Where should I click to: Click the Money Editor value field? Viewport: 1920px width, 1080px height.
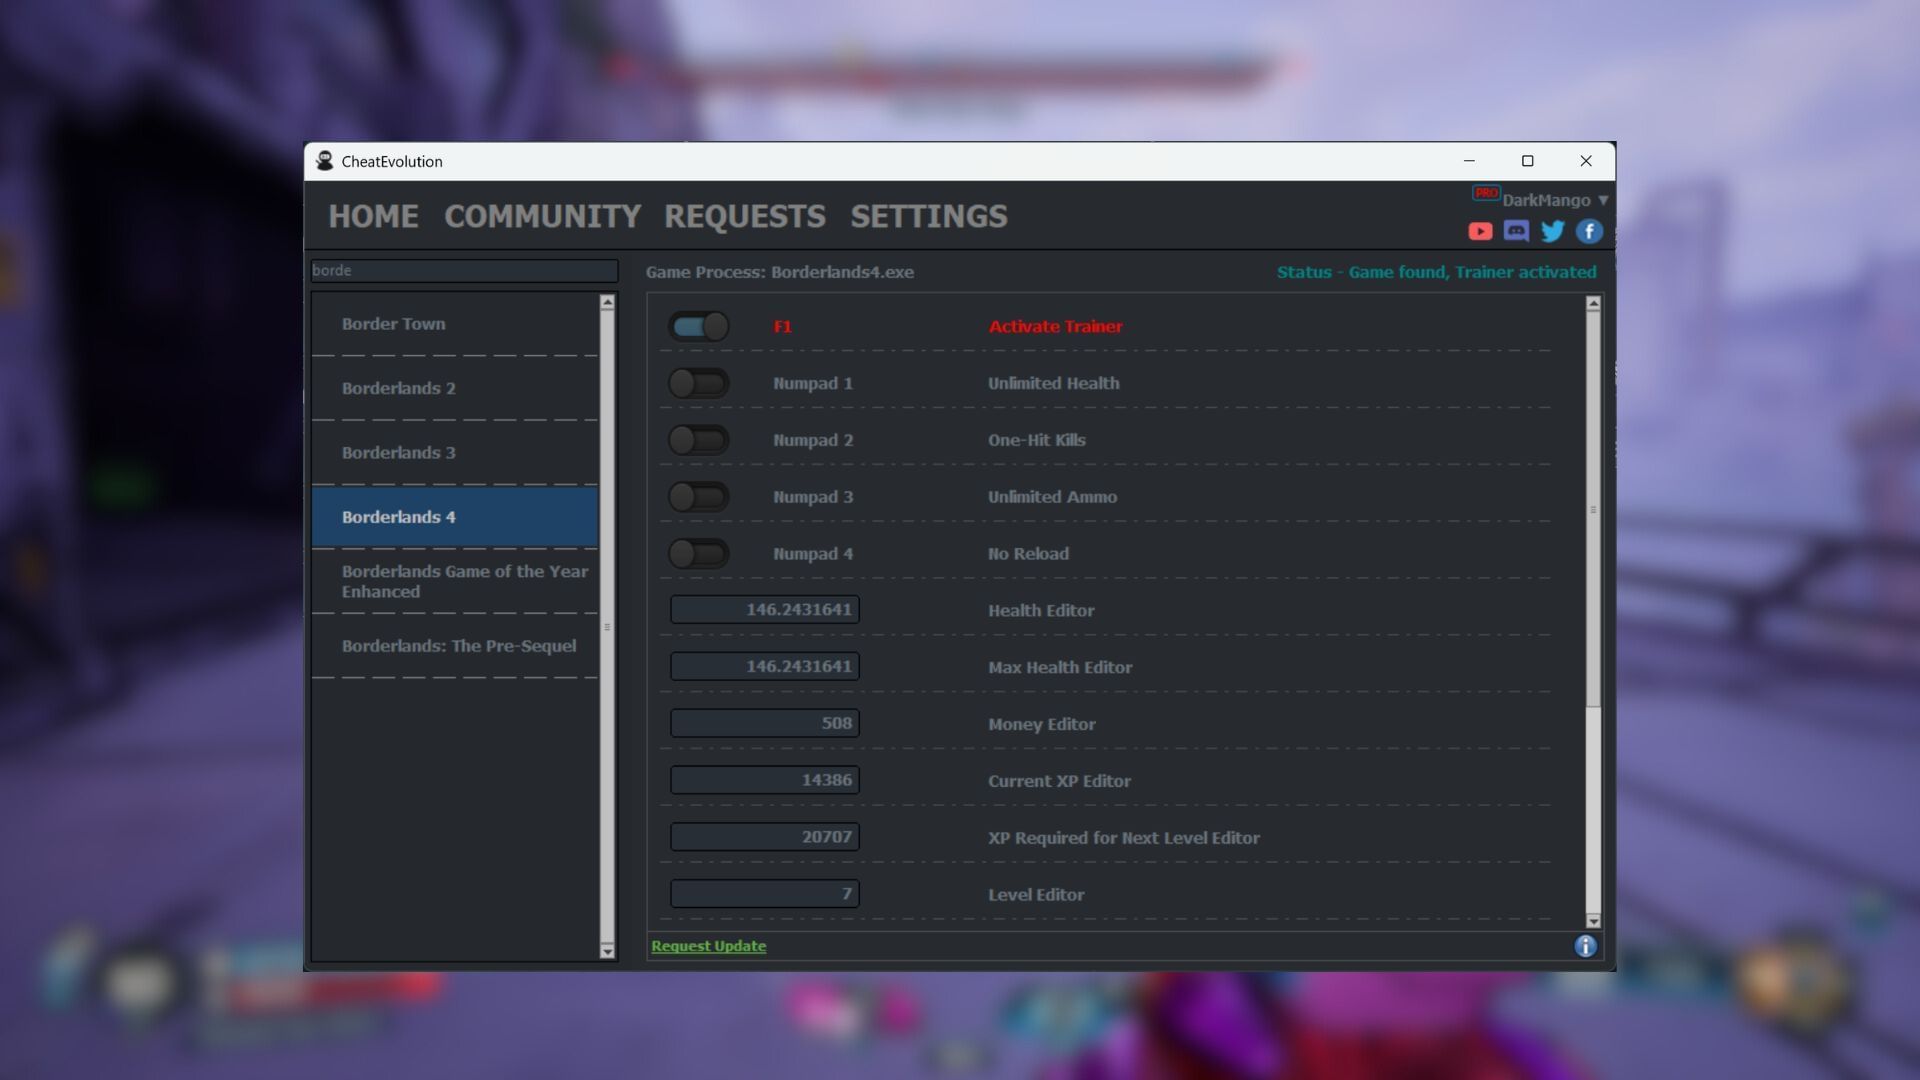(764, 723)
